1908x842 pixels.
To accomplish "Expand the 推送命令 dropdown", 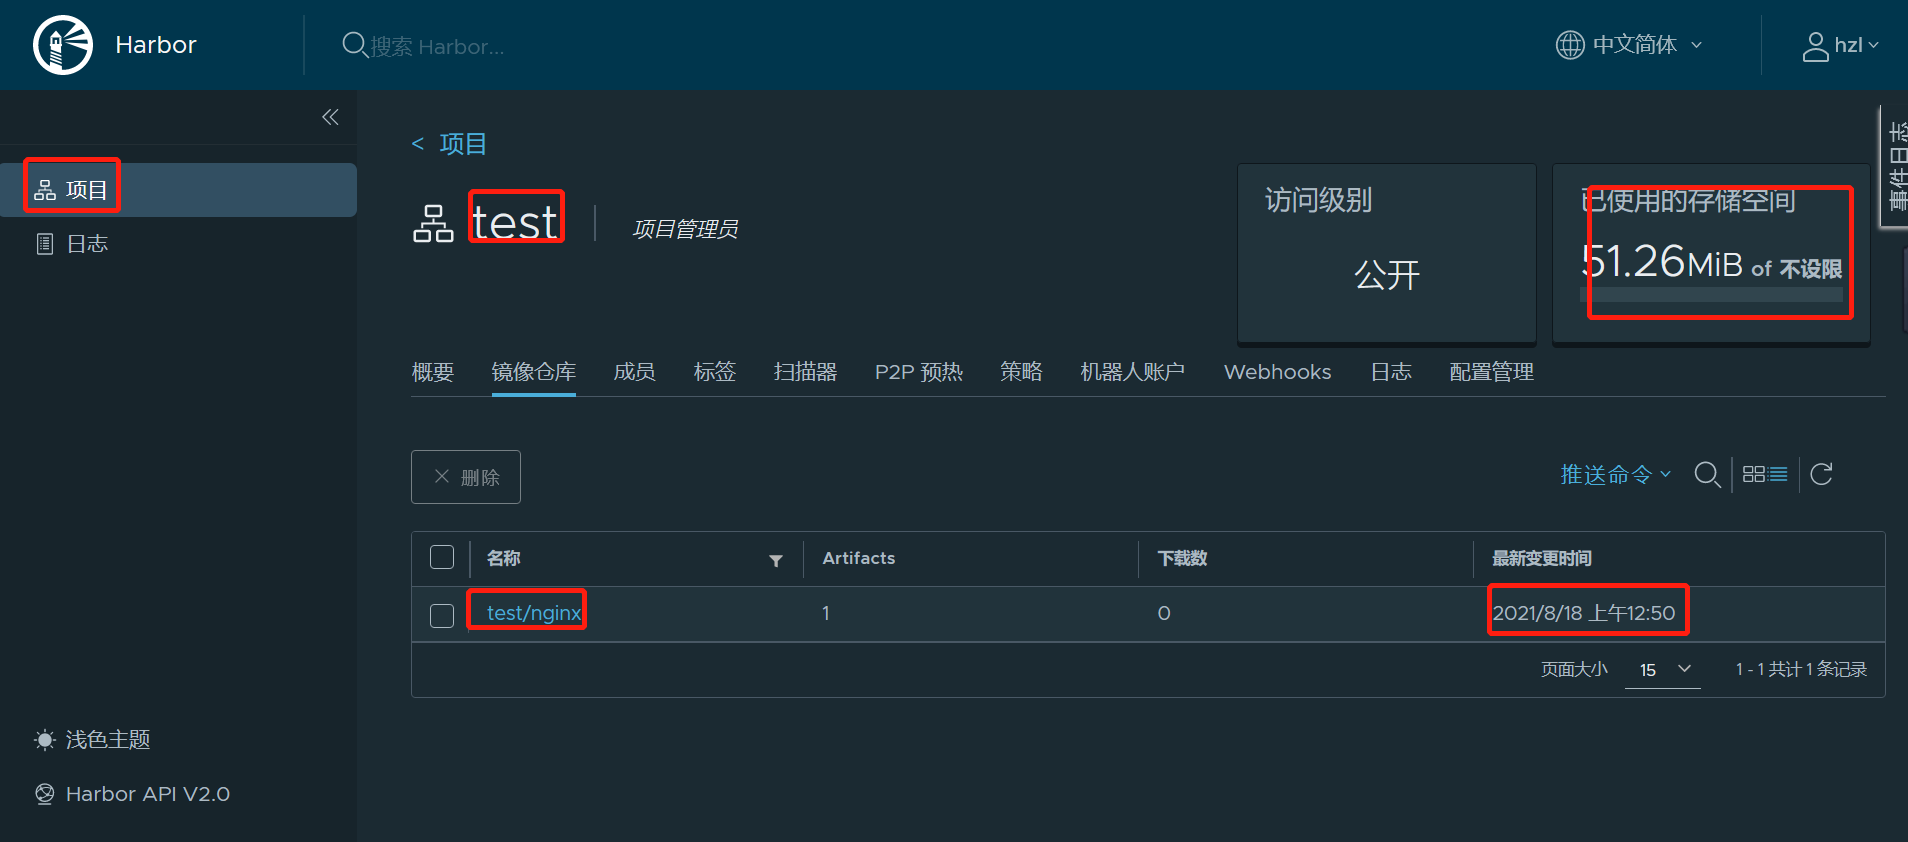I will coord(1616,475).
